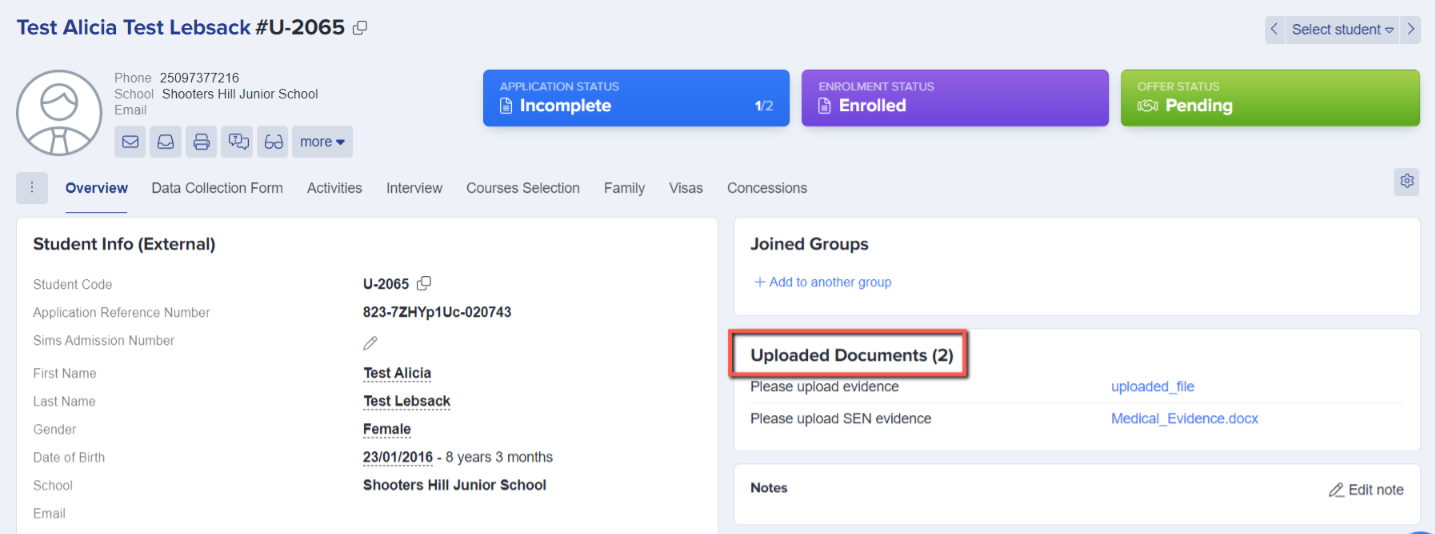Open the Application Status Incomplete card
Viewport: 1435px width, 534px height.
click(636, 98)
